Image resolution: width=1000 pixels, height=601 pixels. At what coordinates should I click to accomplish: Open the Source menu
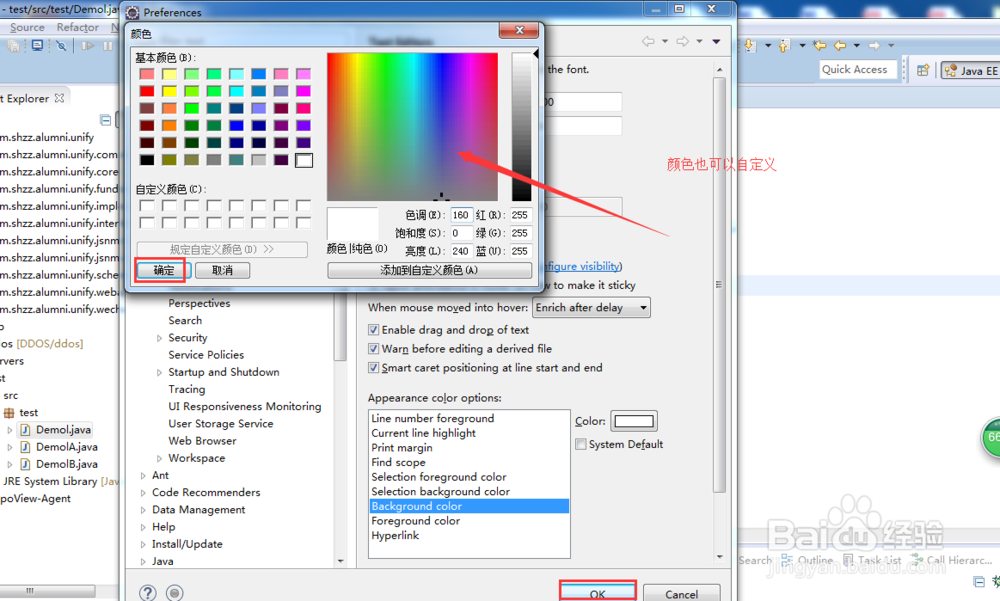pyautogui.click(x=27, y=27)
